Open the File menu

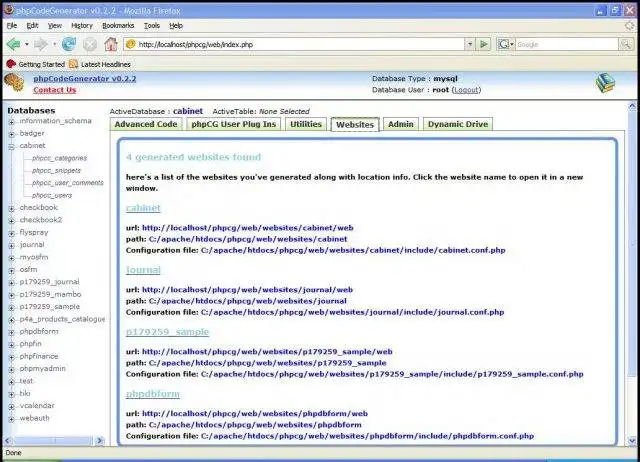pos(12,25)
